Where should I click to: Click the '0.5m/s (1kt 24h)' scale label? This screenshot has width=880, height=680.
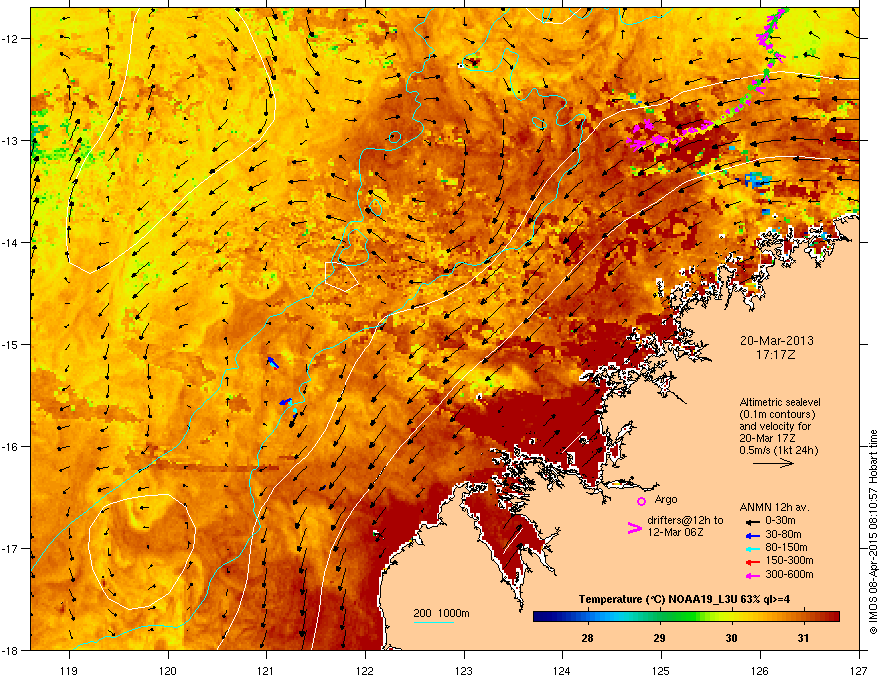coord(778,450)
